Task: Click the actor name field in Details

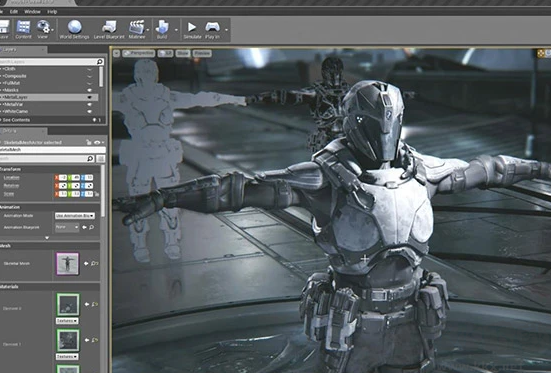Action: click(53, 150)
